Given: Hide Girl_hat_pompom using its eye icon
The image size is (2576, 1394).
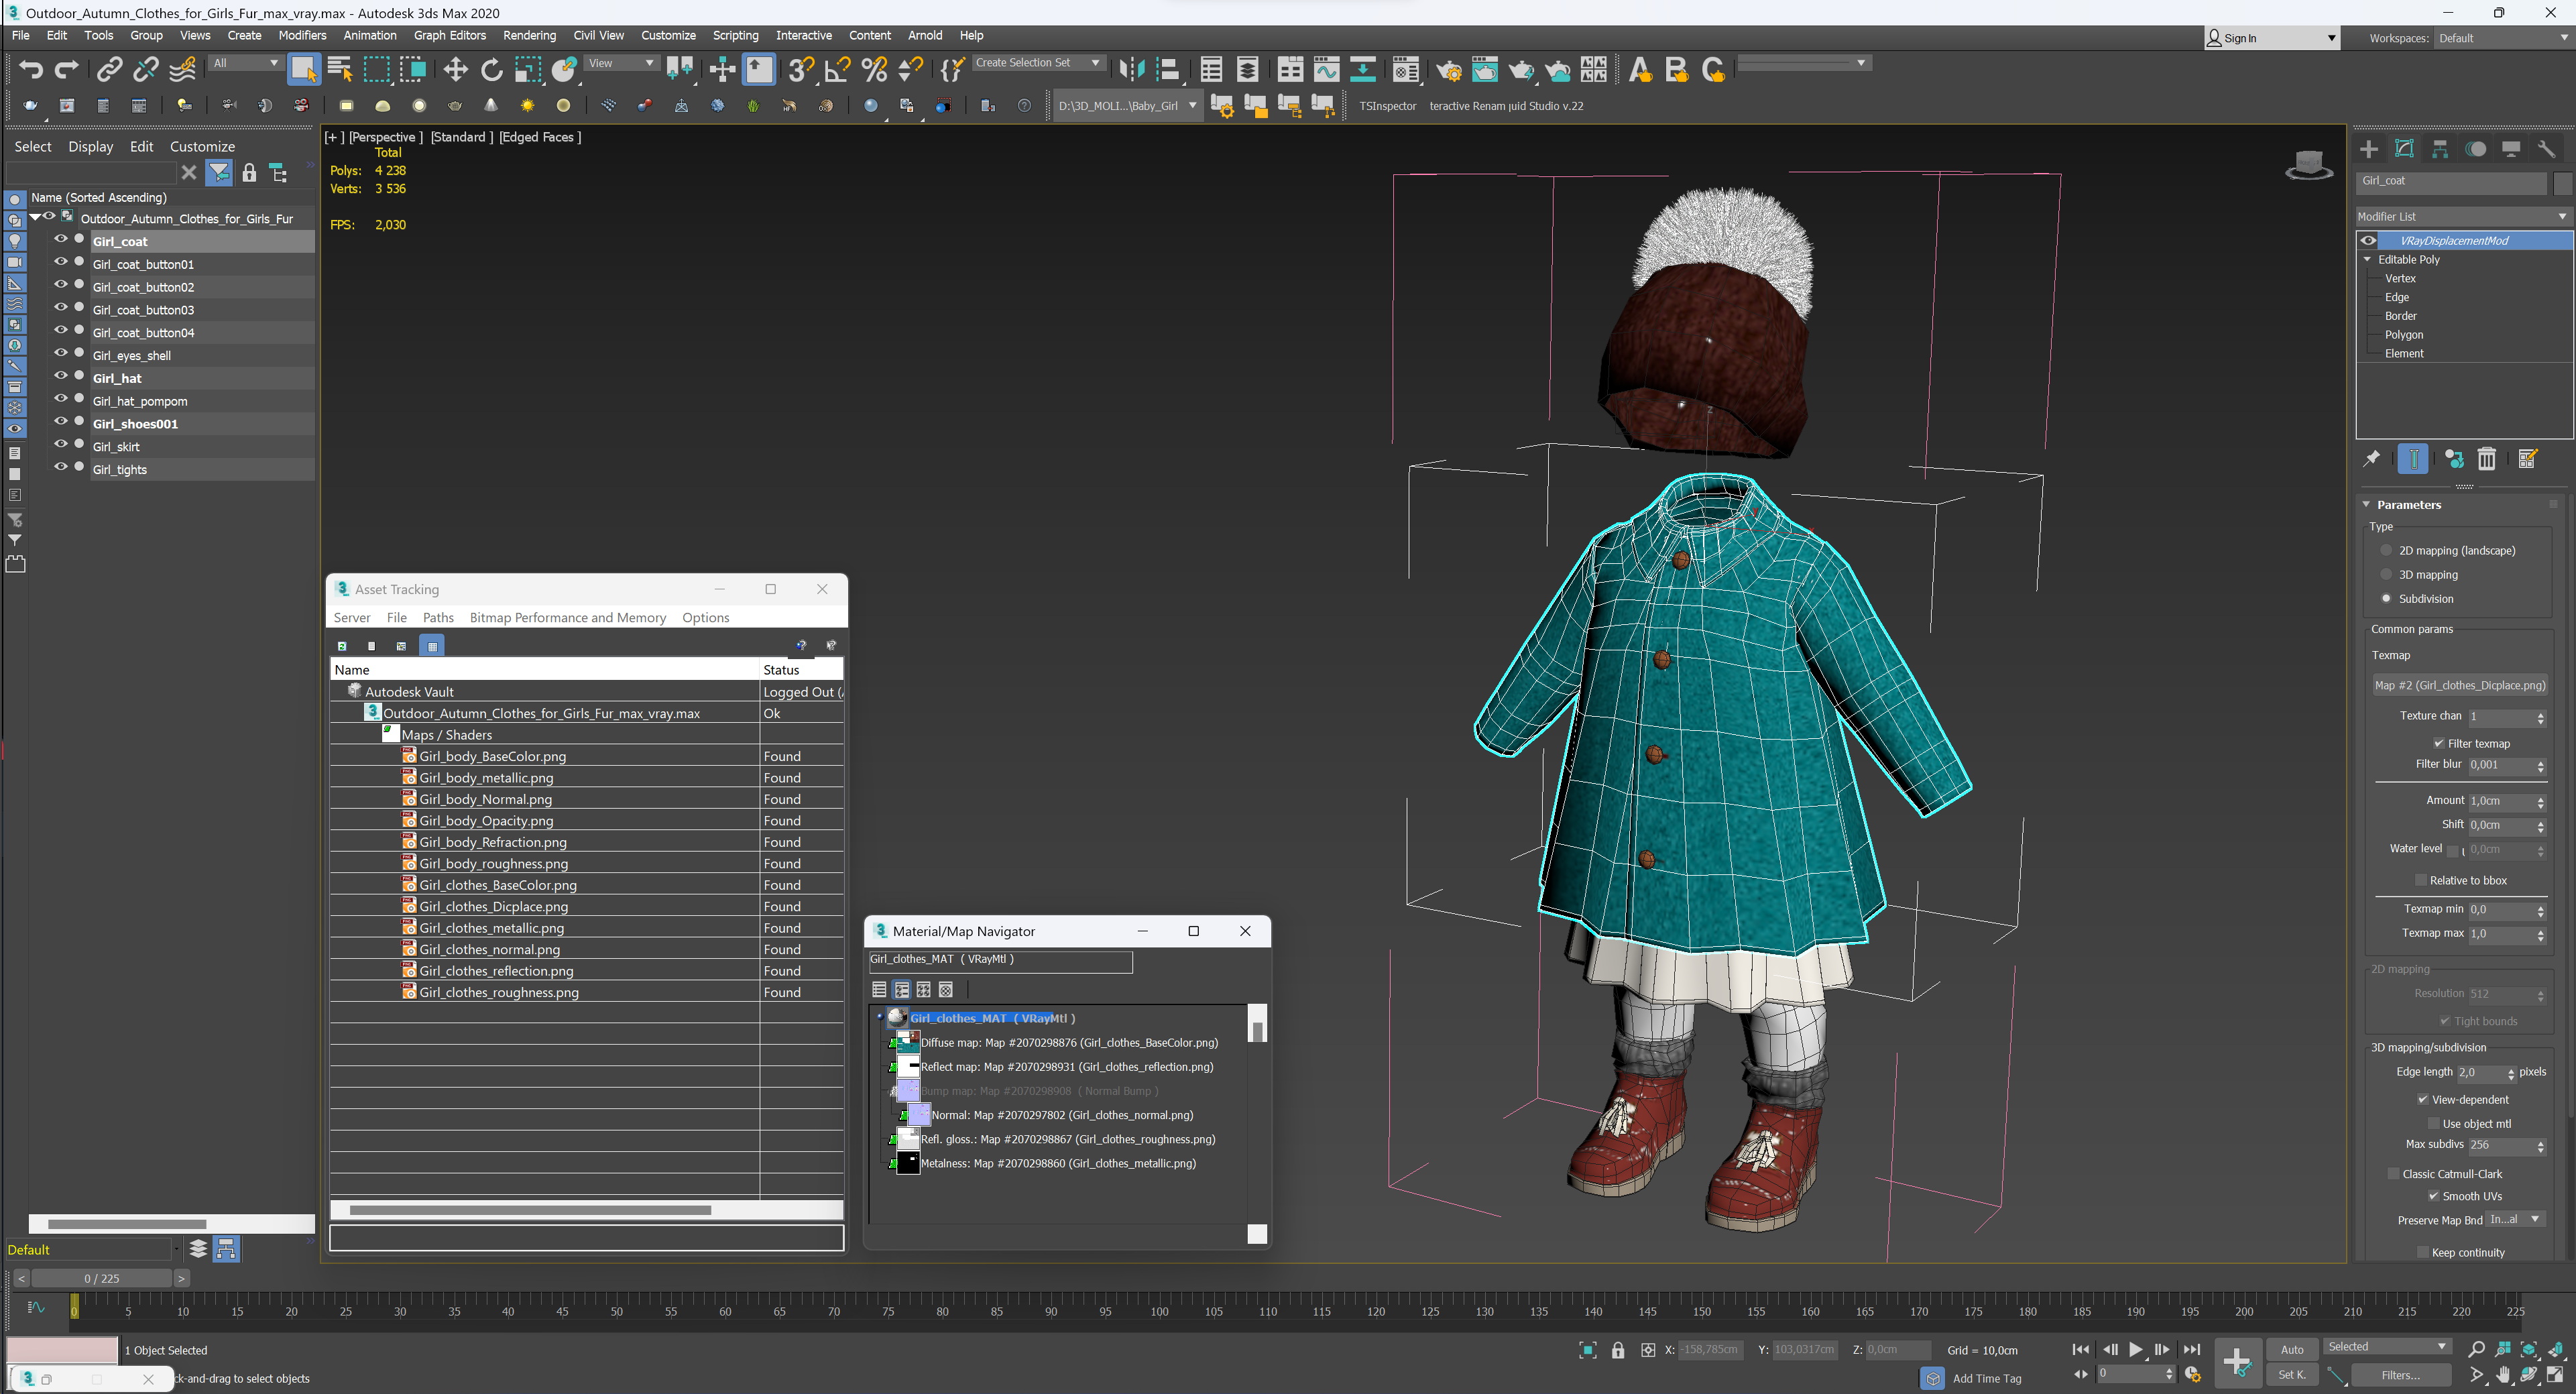Looking at the screenshot, I should [x=60, y=399].
